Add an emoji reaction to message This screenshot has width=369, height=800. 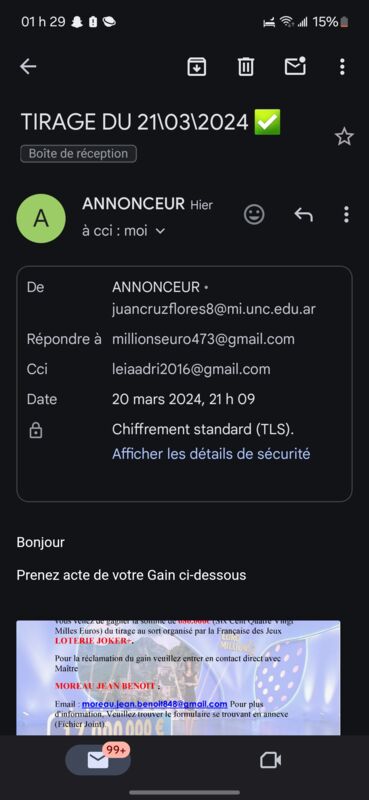click(x=254, y=215)
